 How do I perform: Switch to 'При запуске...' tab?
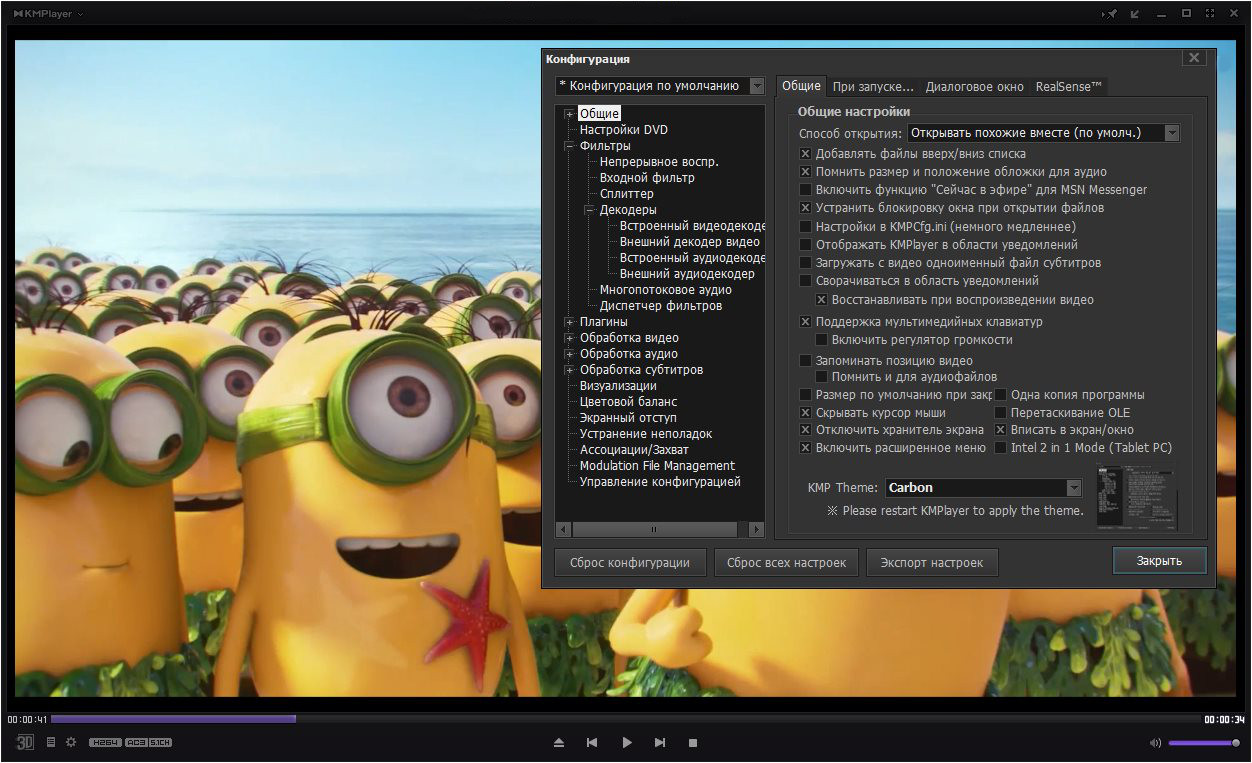tap(873, 87)
